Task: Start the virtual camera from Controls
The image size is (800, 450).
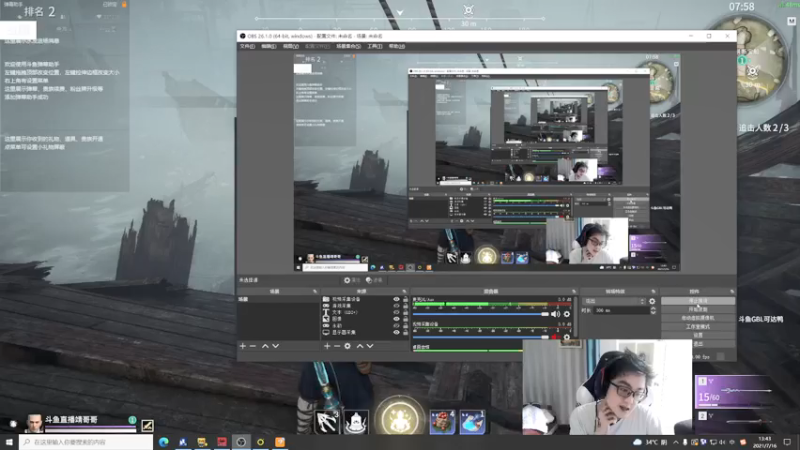Action: pyautogui.click(x=698, y=318)
